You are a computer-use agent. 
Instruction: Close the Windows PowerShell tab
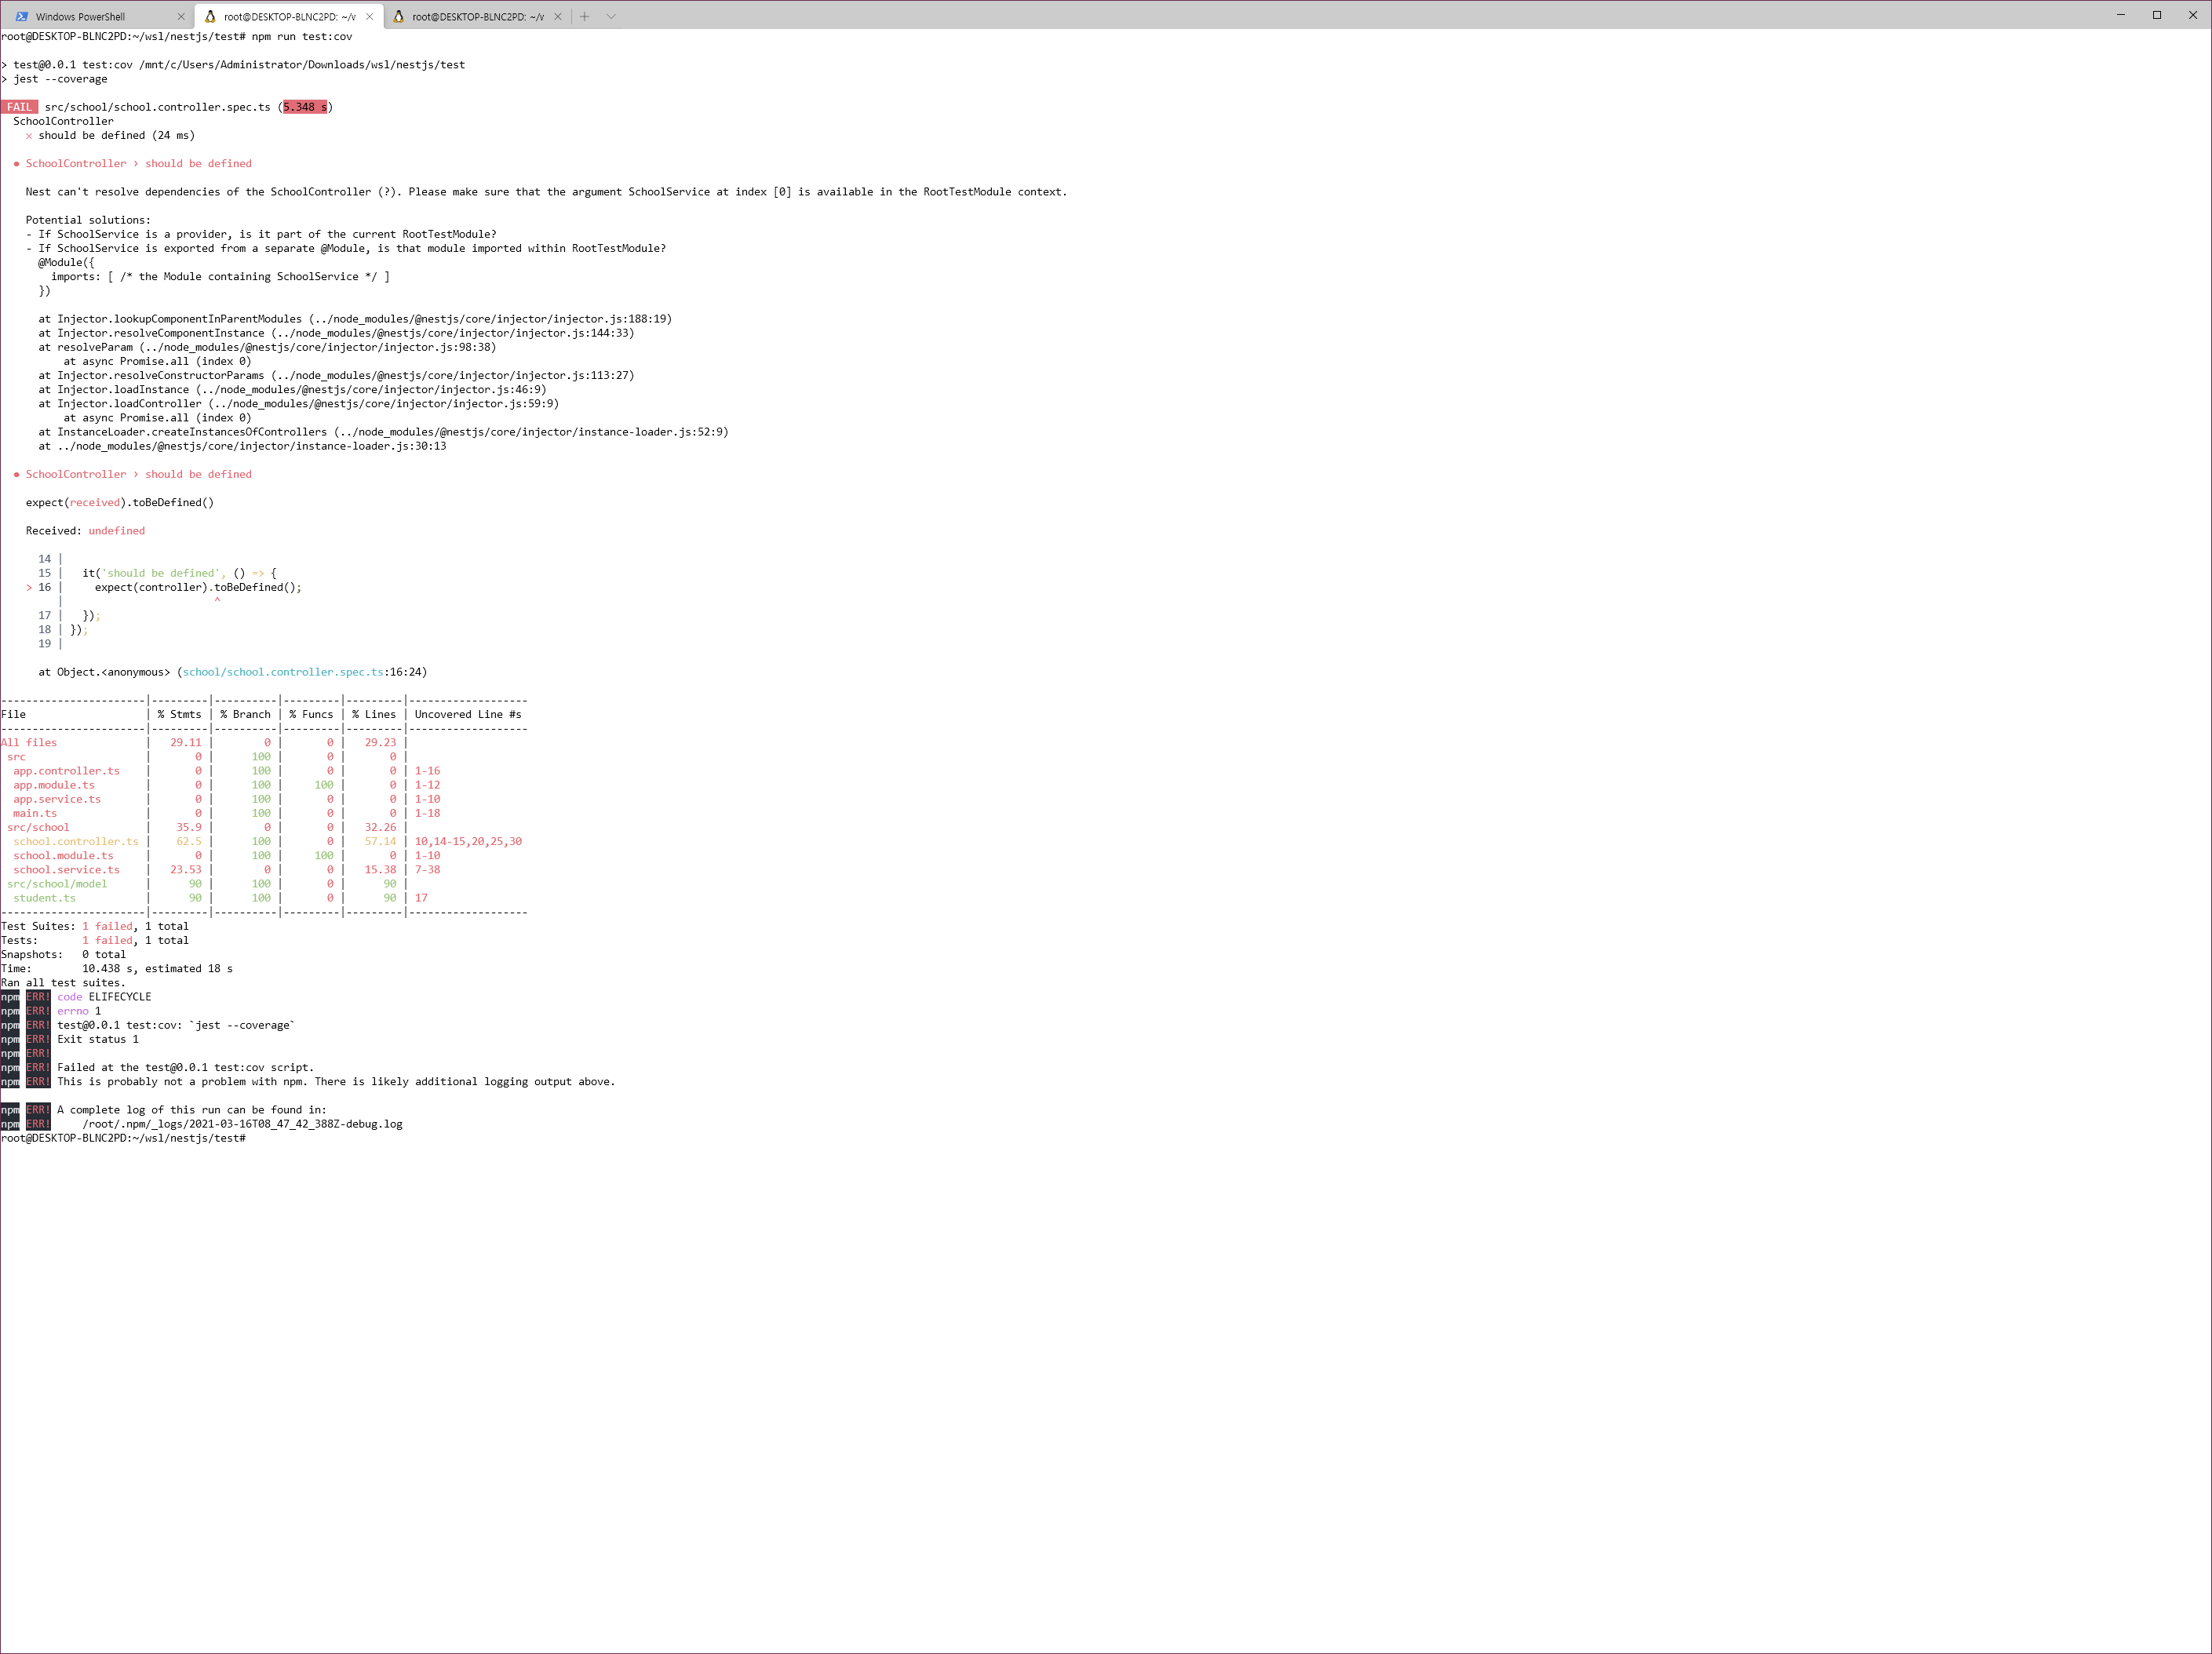point(181,16)
